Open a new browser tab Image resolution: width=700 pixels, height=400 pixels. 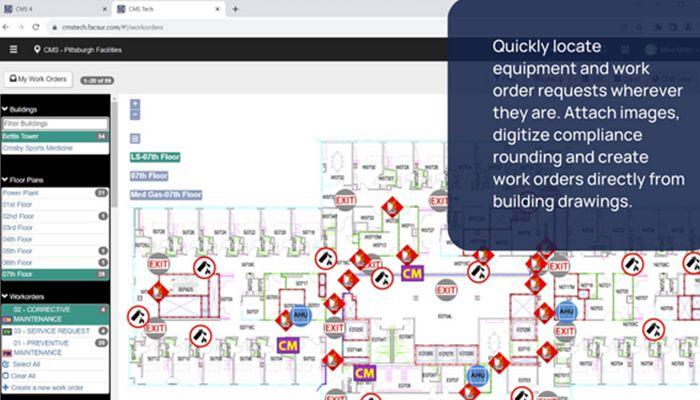235,9
